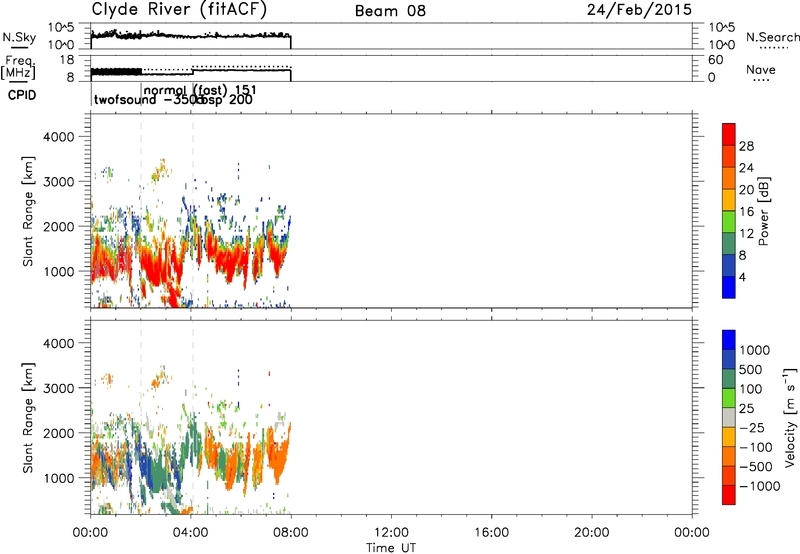Image resolution: width=800 pixels, height=554 pixels.
Task: Click the 'Velocity [m s-1]' color bar label
Action: 790,417
